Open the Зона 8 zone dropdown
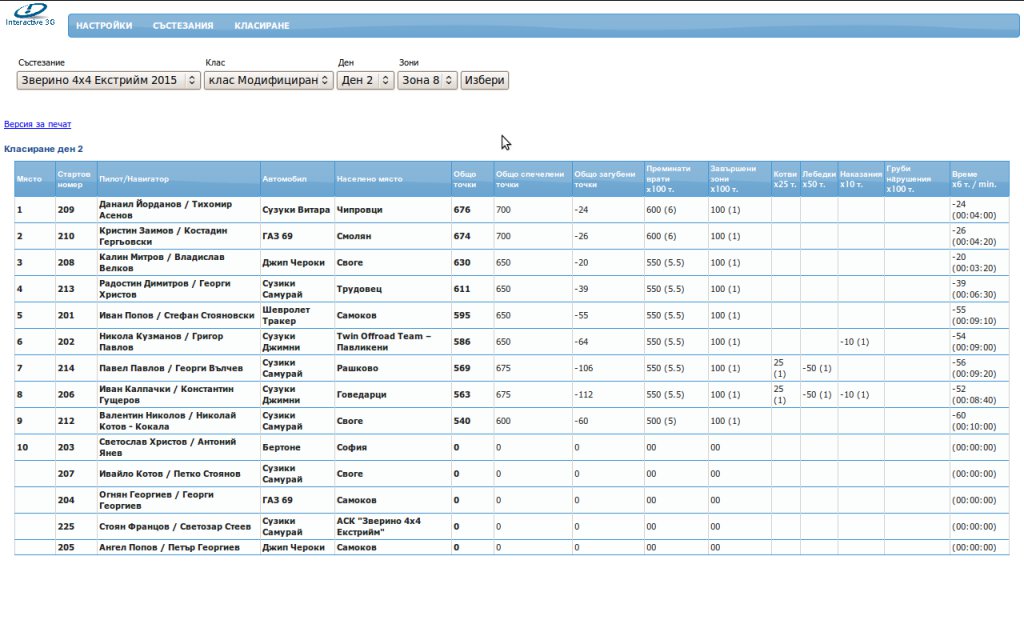 tap(427, 80)
